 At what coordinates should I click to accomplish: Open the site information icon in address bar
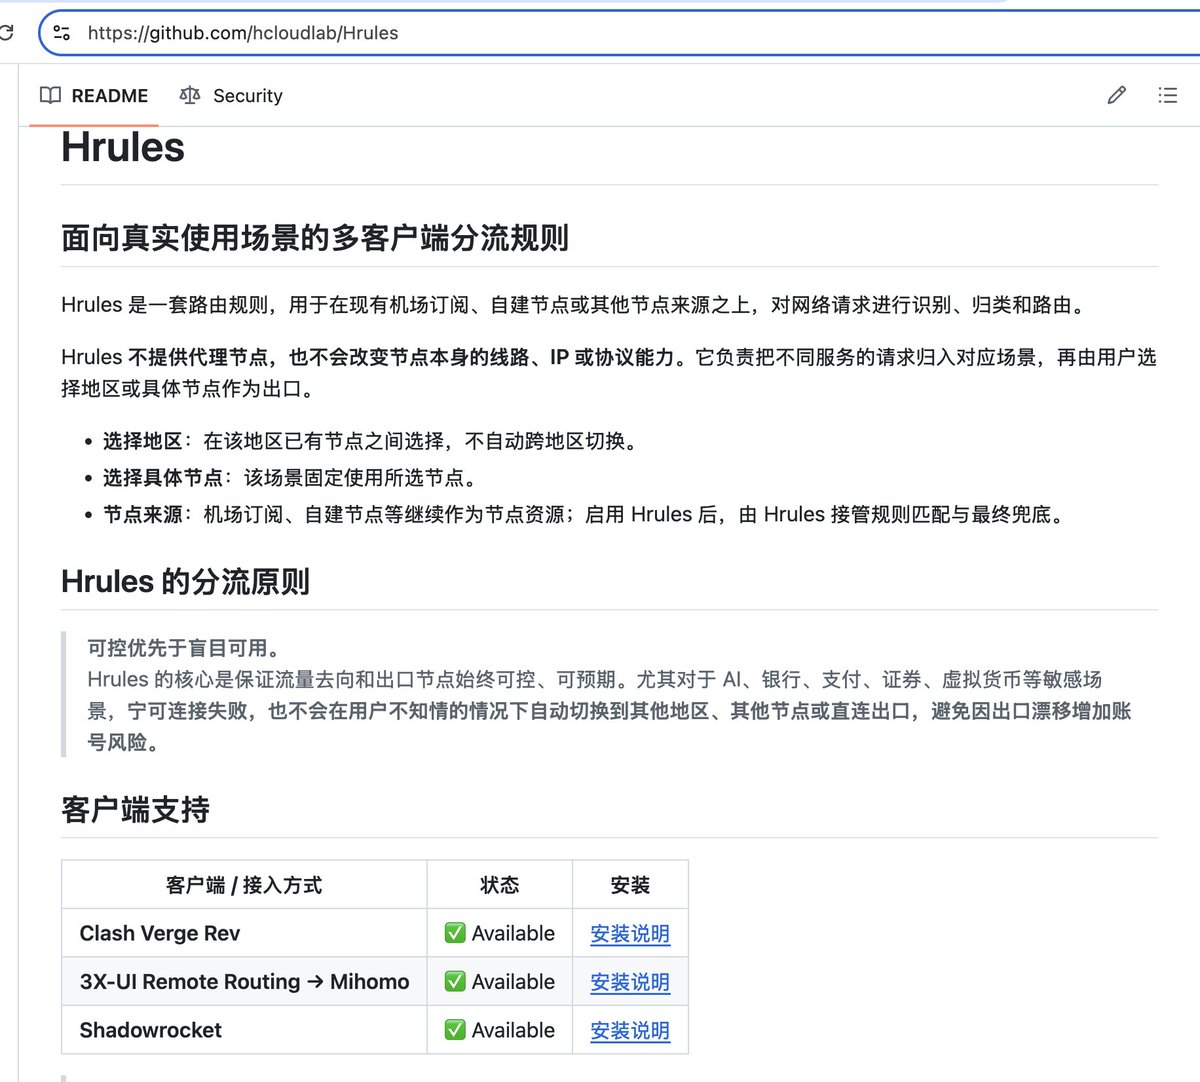tap(62, 33)
